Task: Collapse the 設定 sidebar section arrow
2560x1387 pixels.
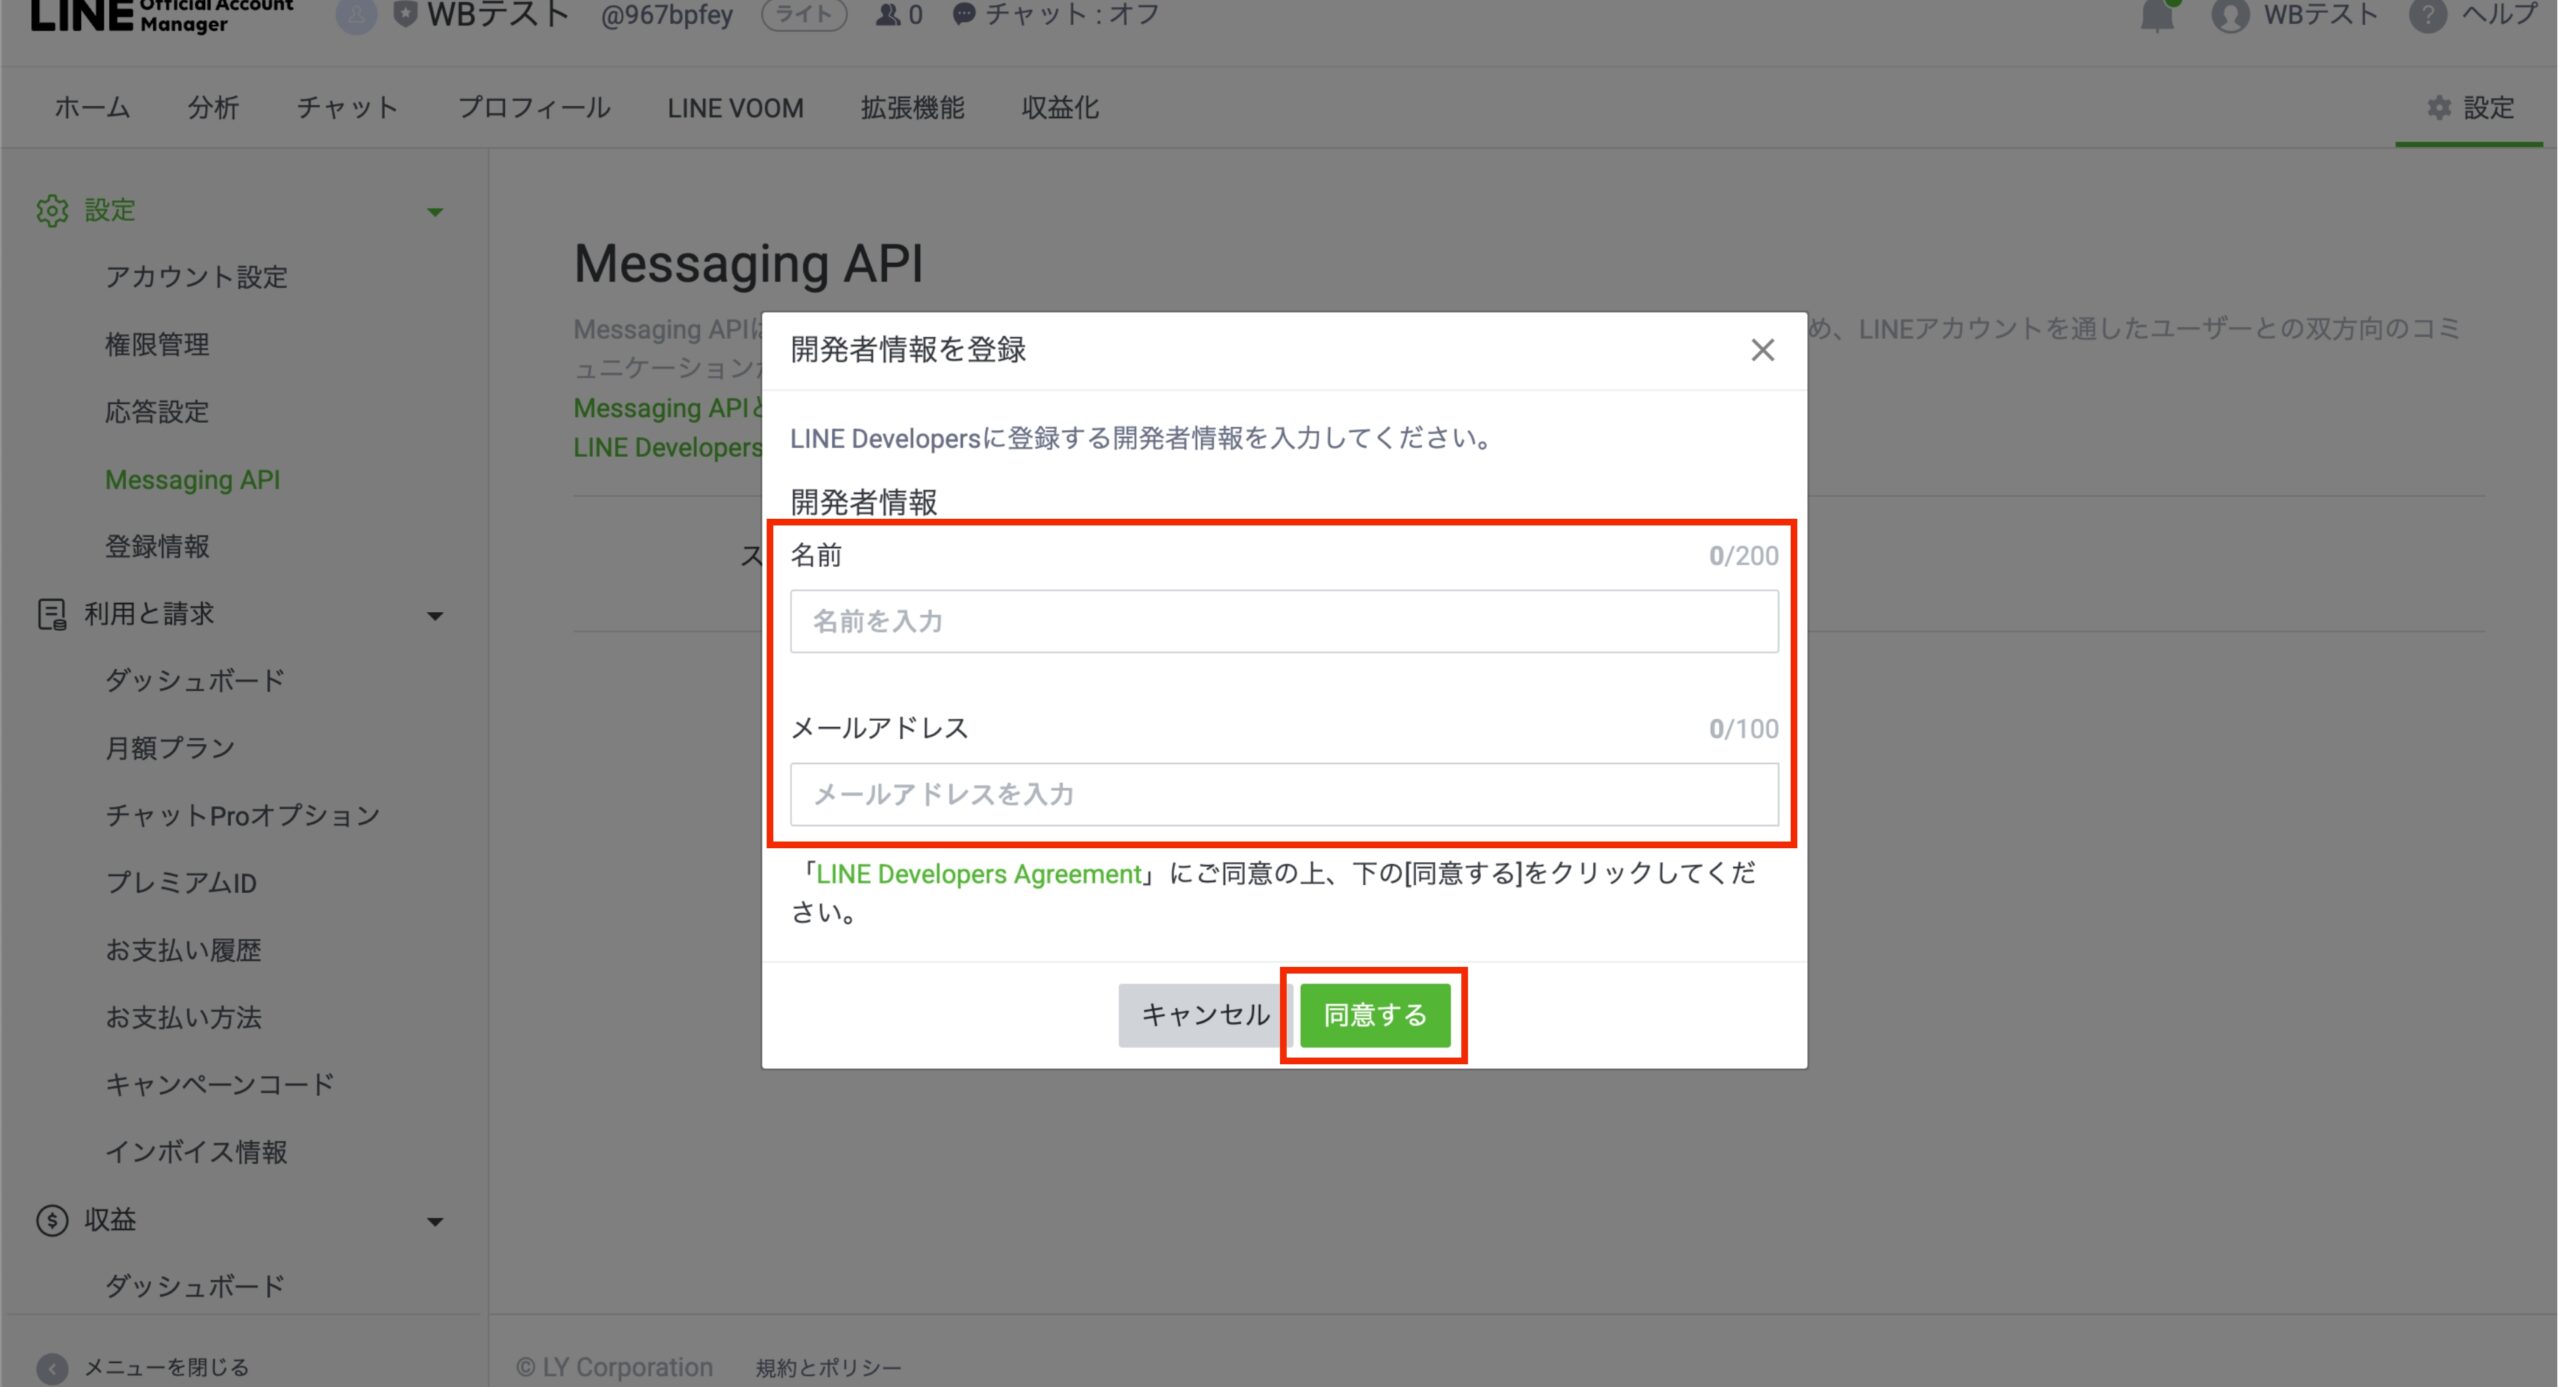Action: (x=435, y=212)
